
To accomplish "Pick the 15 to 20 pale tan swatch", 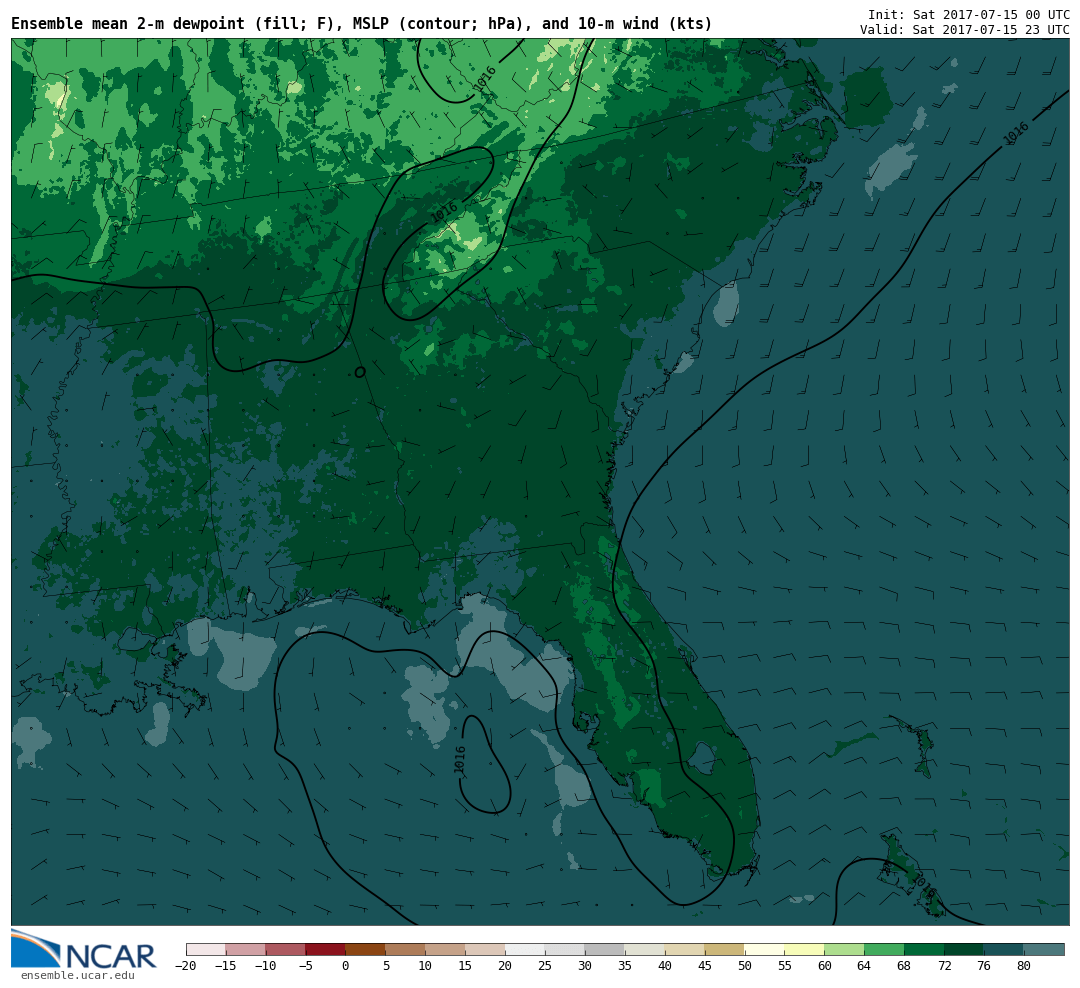I will pos(485,949).
